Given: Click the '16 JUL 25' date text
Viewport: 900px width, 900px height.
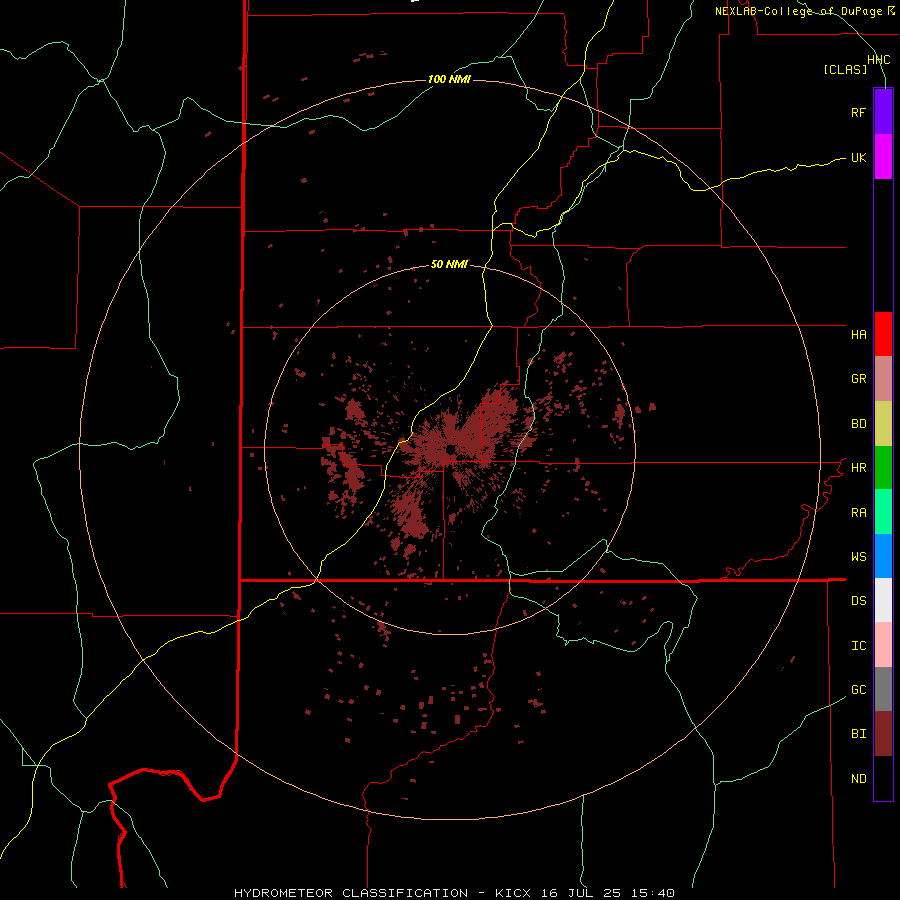Looking at the screenshot, I should pos(583,893).
